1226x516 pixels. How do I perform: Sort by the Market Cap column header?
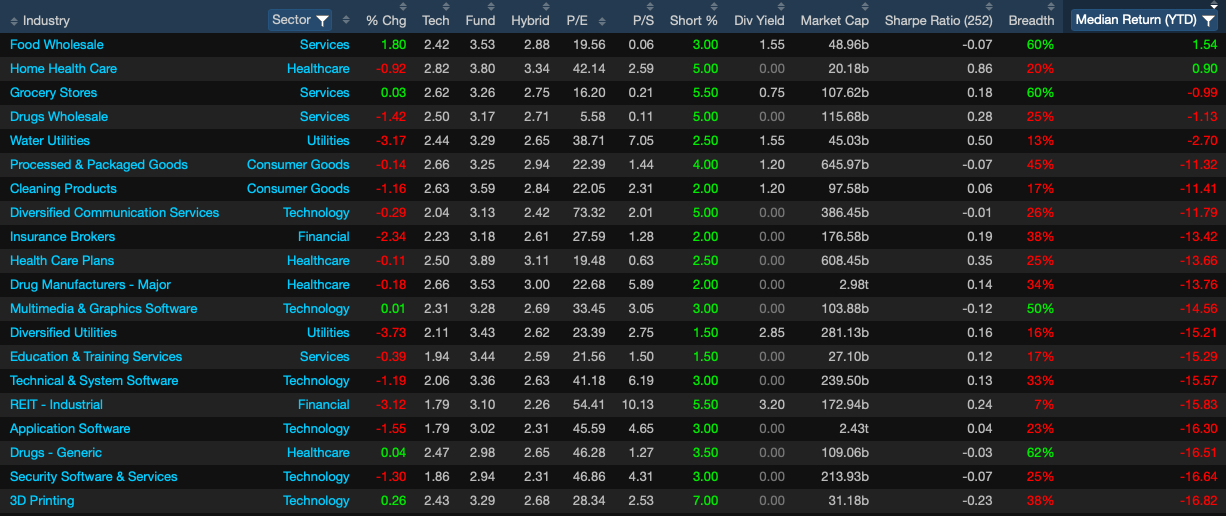click(x=835, y=20)
